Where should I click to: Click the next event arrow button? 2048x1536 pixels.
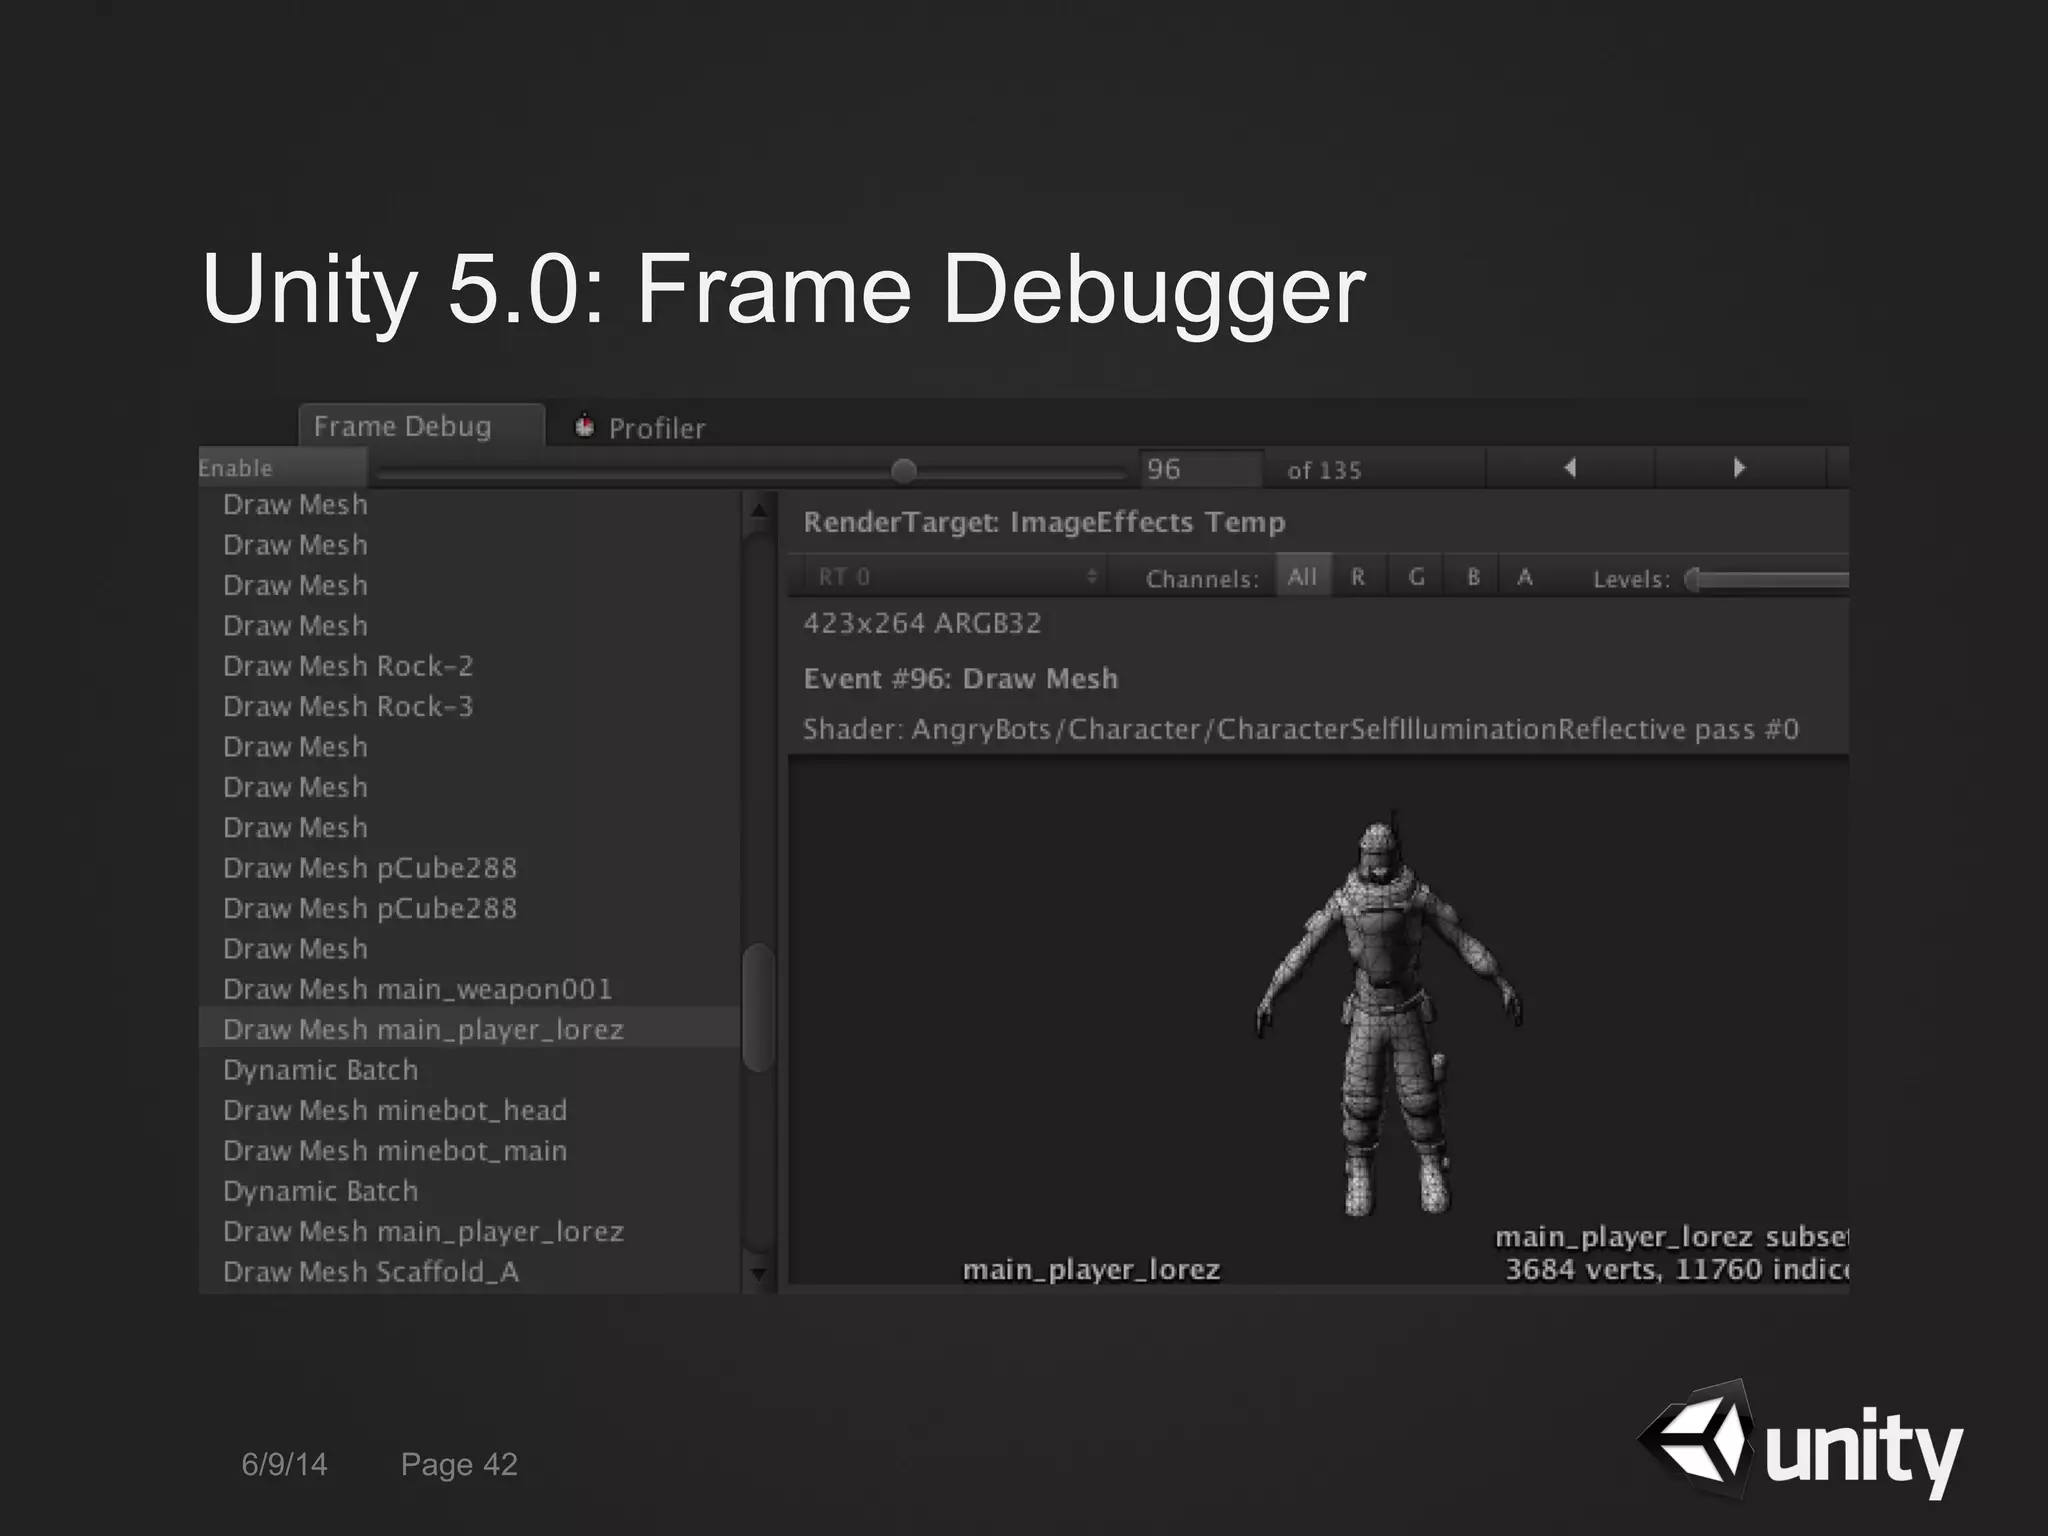(1740, 468)
